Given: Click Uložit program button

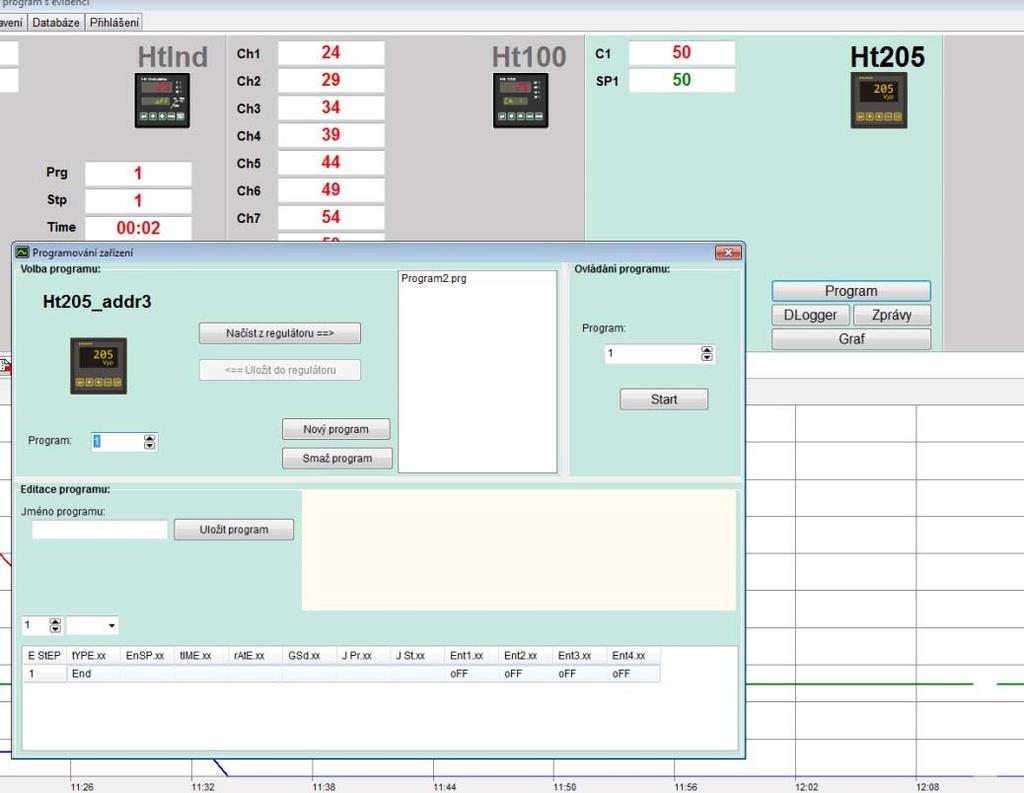Looking at the screenshot, I should coord(234,530).
